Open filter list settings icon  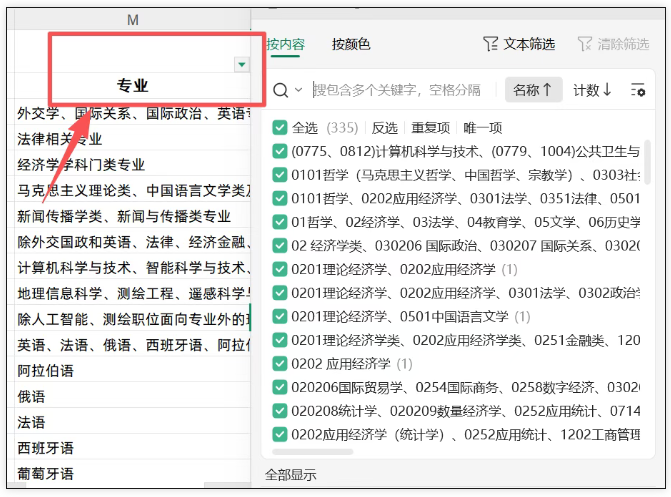pos(637,90)
